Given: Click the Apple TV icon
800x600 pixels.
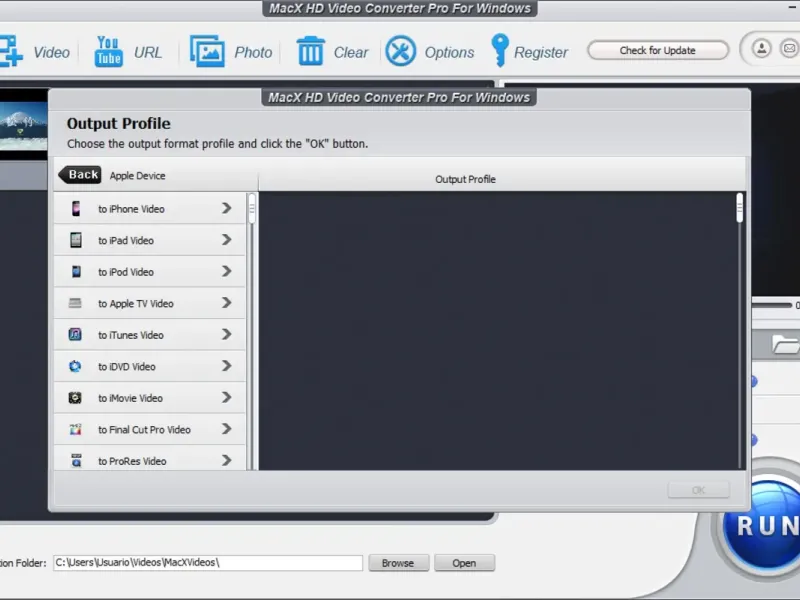Looking at the screenshot, I should tap(75, 303).
